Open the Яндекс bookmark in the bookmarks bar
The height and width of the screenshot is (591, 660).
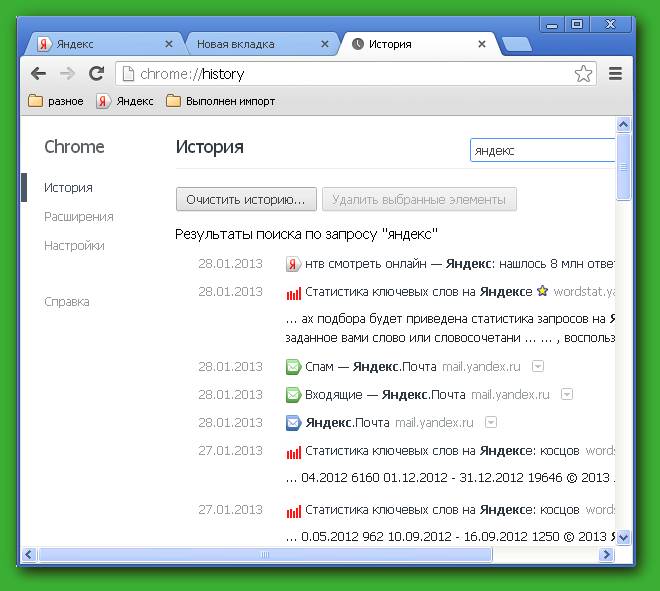point(125,101)
